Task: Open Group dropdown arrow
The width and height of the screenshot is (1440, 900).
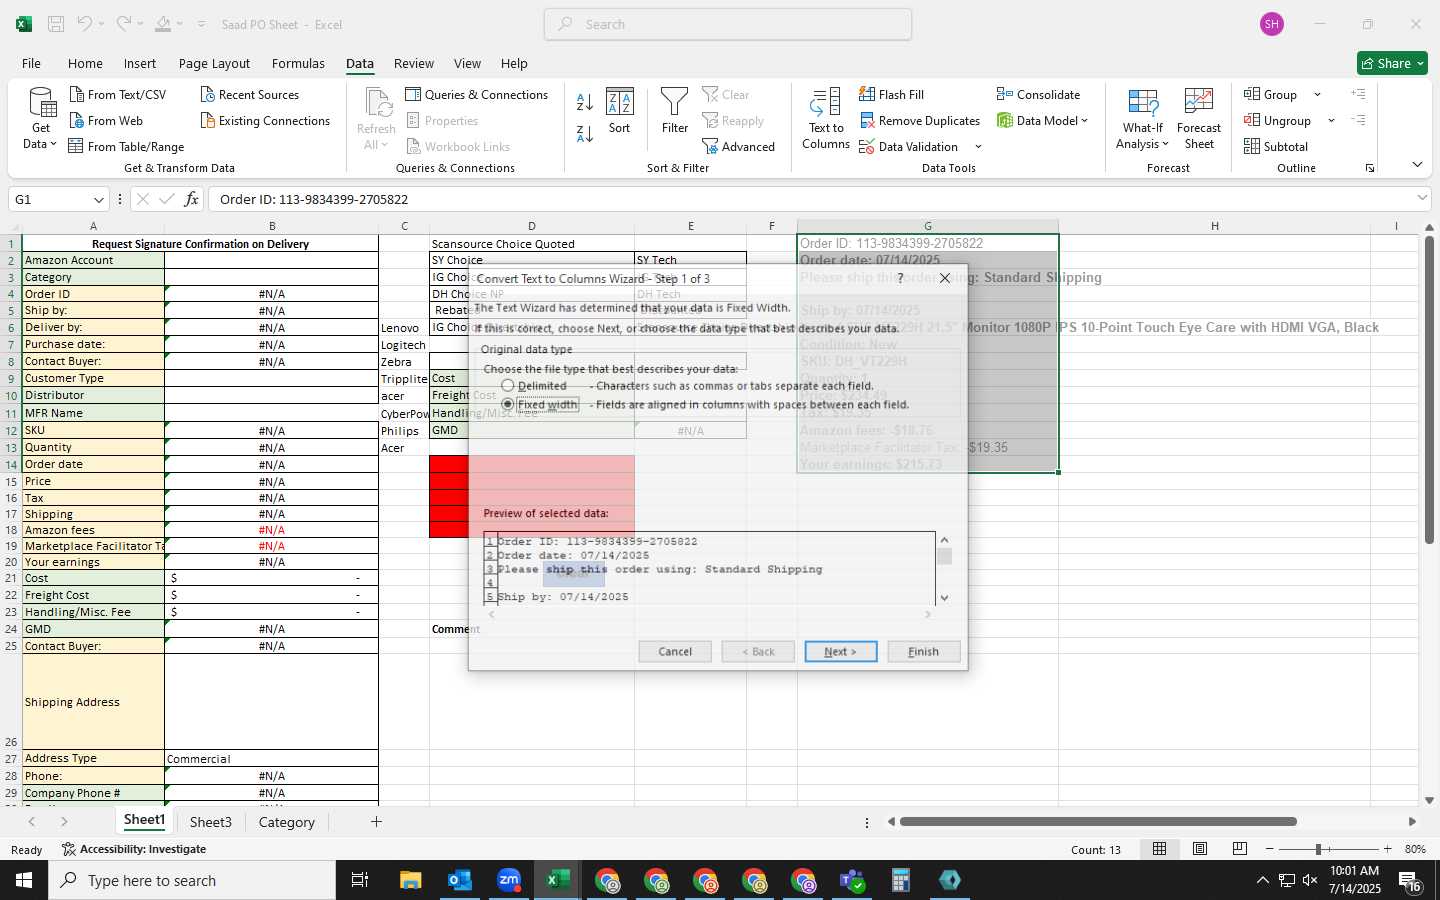Action: coord(1317,94)
